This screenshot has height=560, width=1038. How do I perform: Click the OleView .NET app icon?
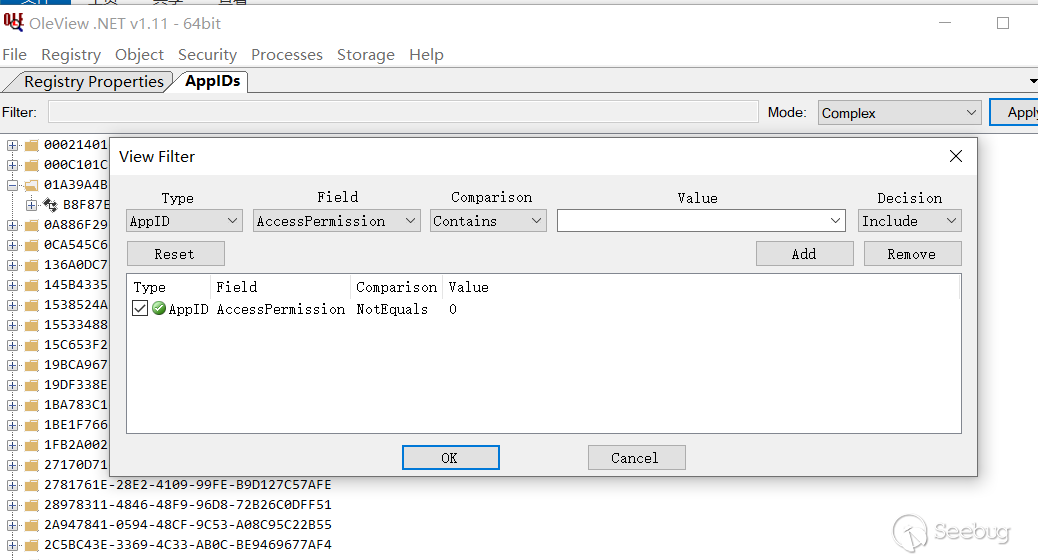(x=14, y=22)
